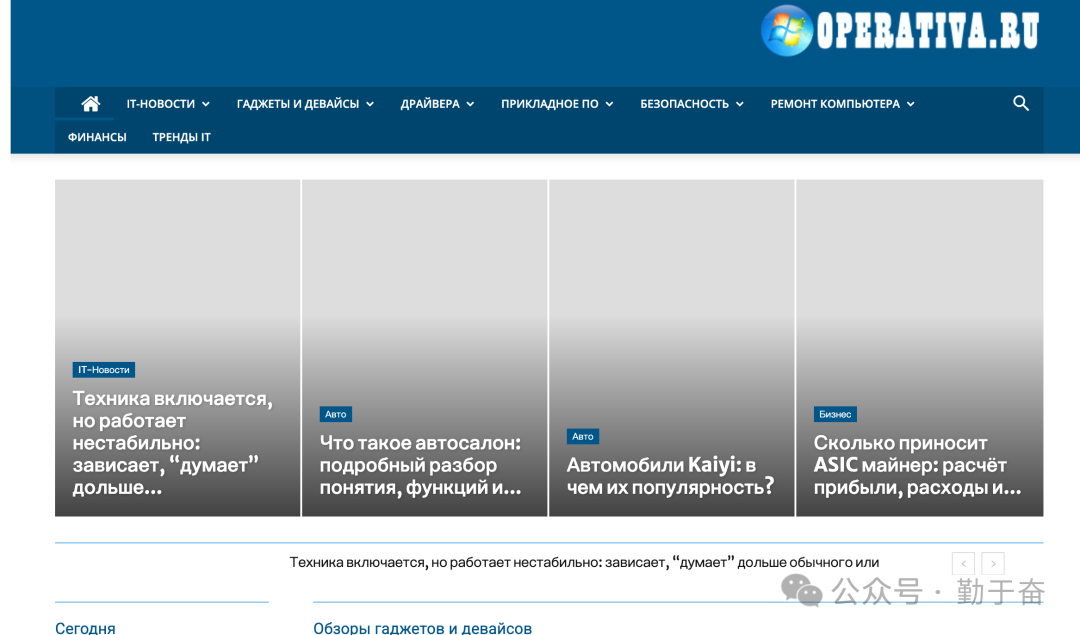Open the Драйвера menu item
The image size is (1080, 635).
coord(430,104)
